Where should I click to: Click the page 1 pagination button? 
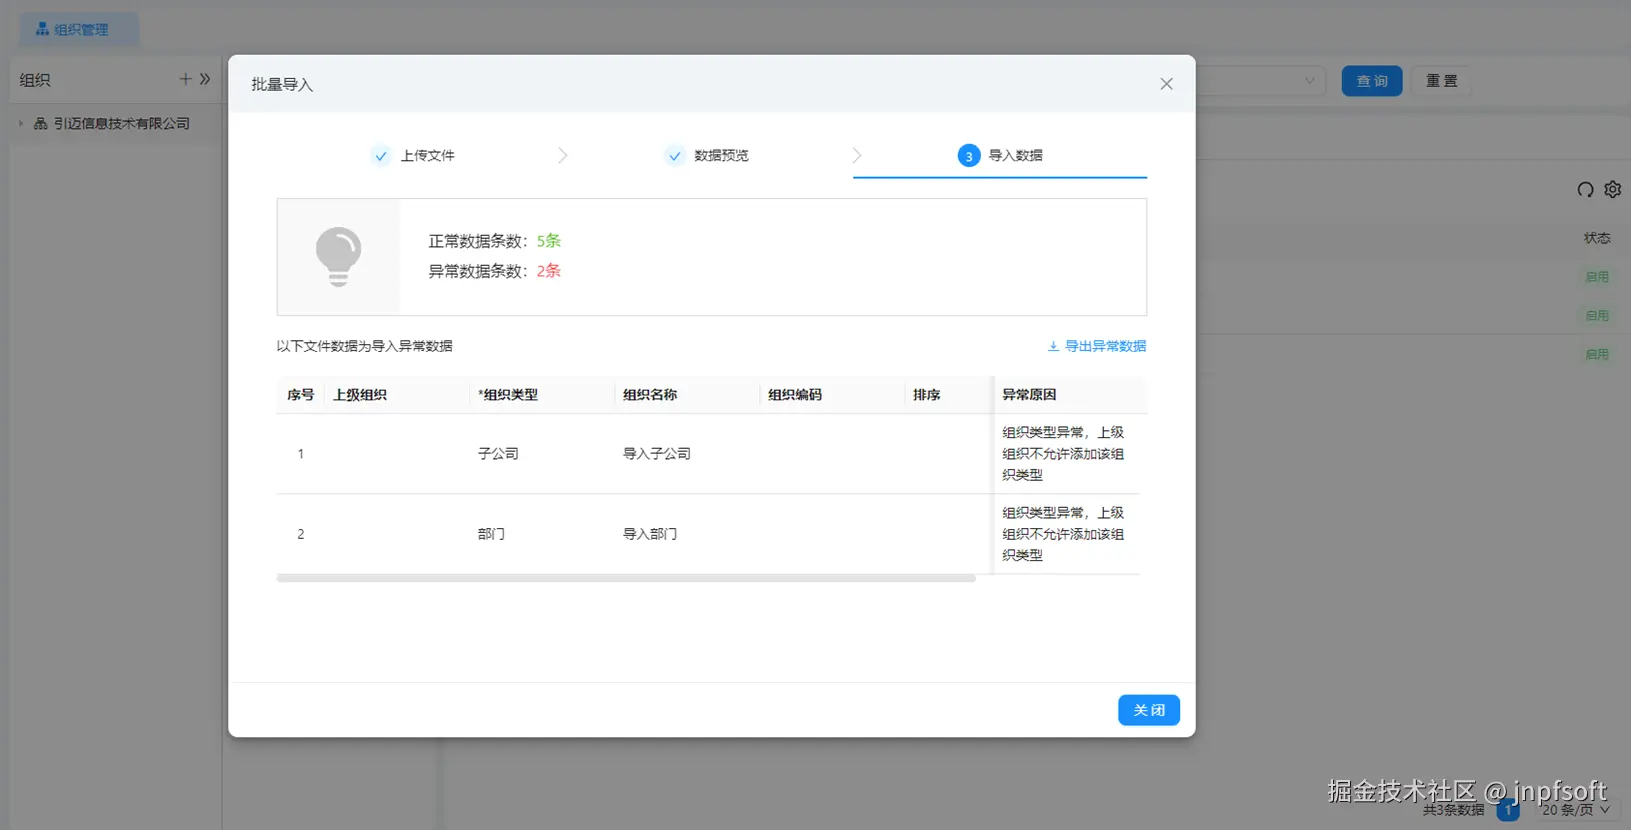click(x=1508, y=810)
